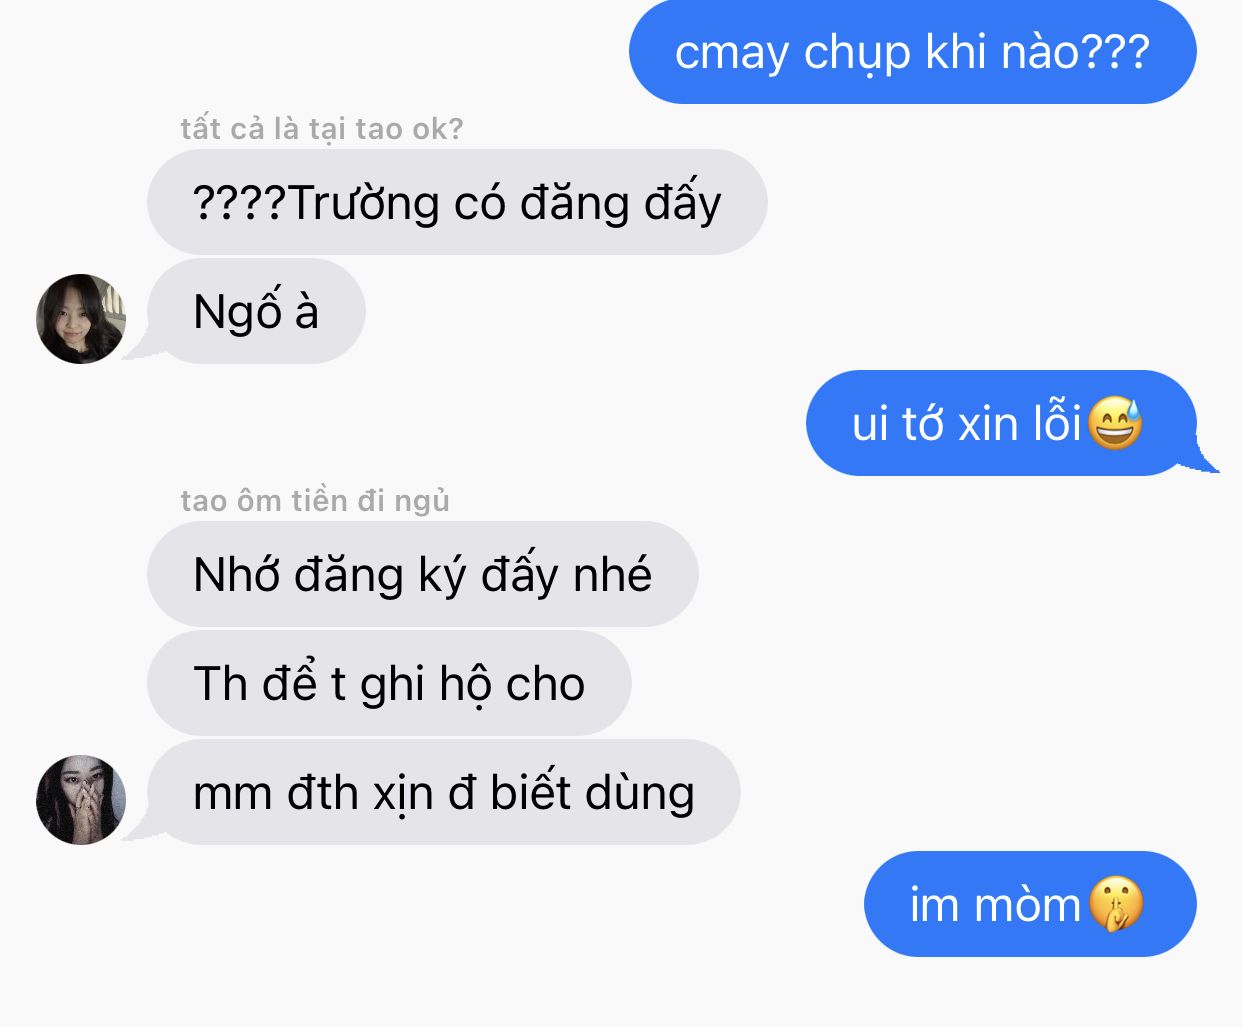Select the message "mm đth xịn đ biết dùng"
The image size is (1242, 1027).
(443, 792)
